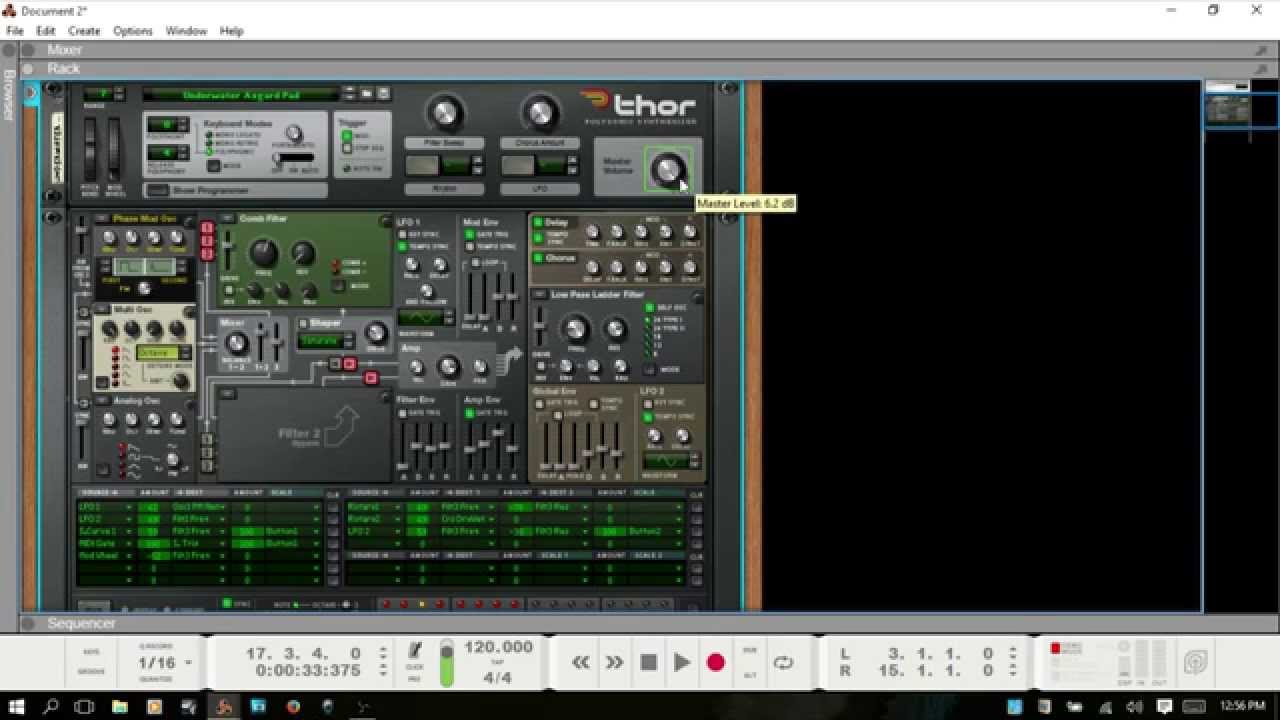Click the save patch disk icon
This screenshot has height=720, width=1280.
coord(382,95)
